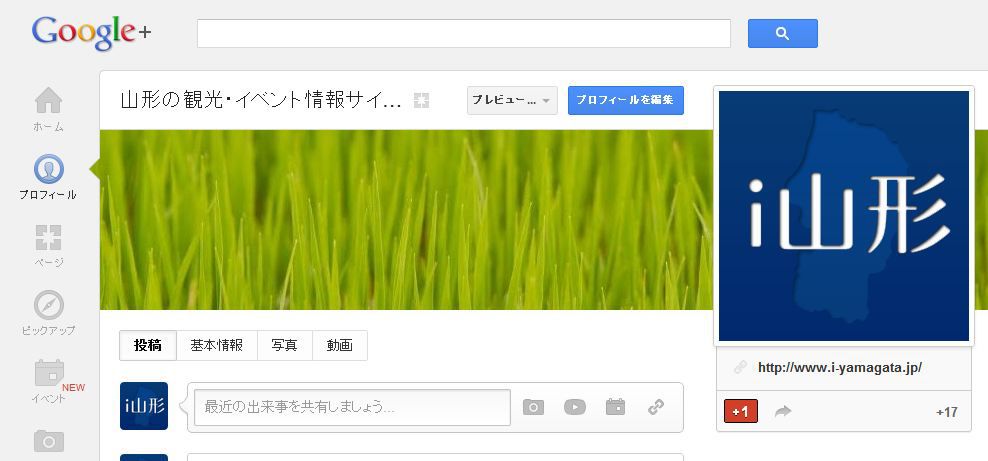Share the page via the arrow icon

coord(783,412)
